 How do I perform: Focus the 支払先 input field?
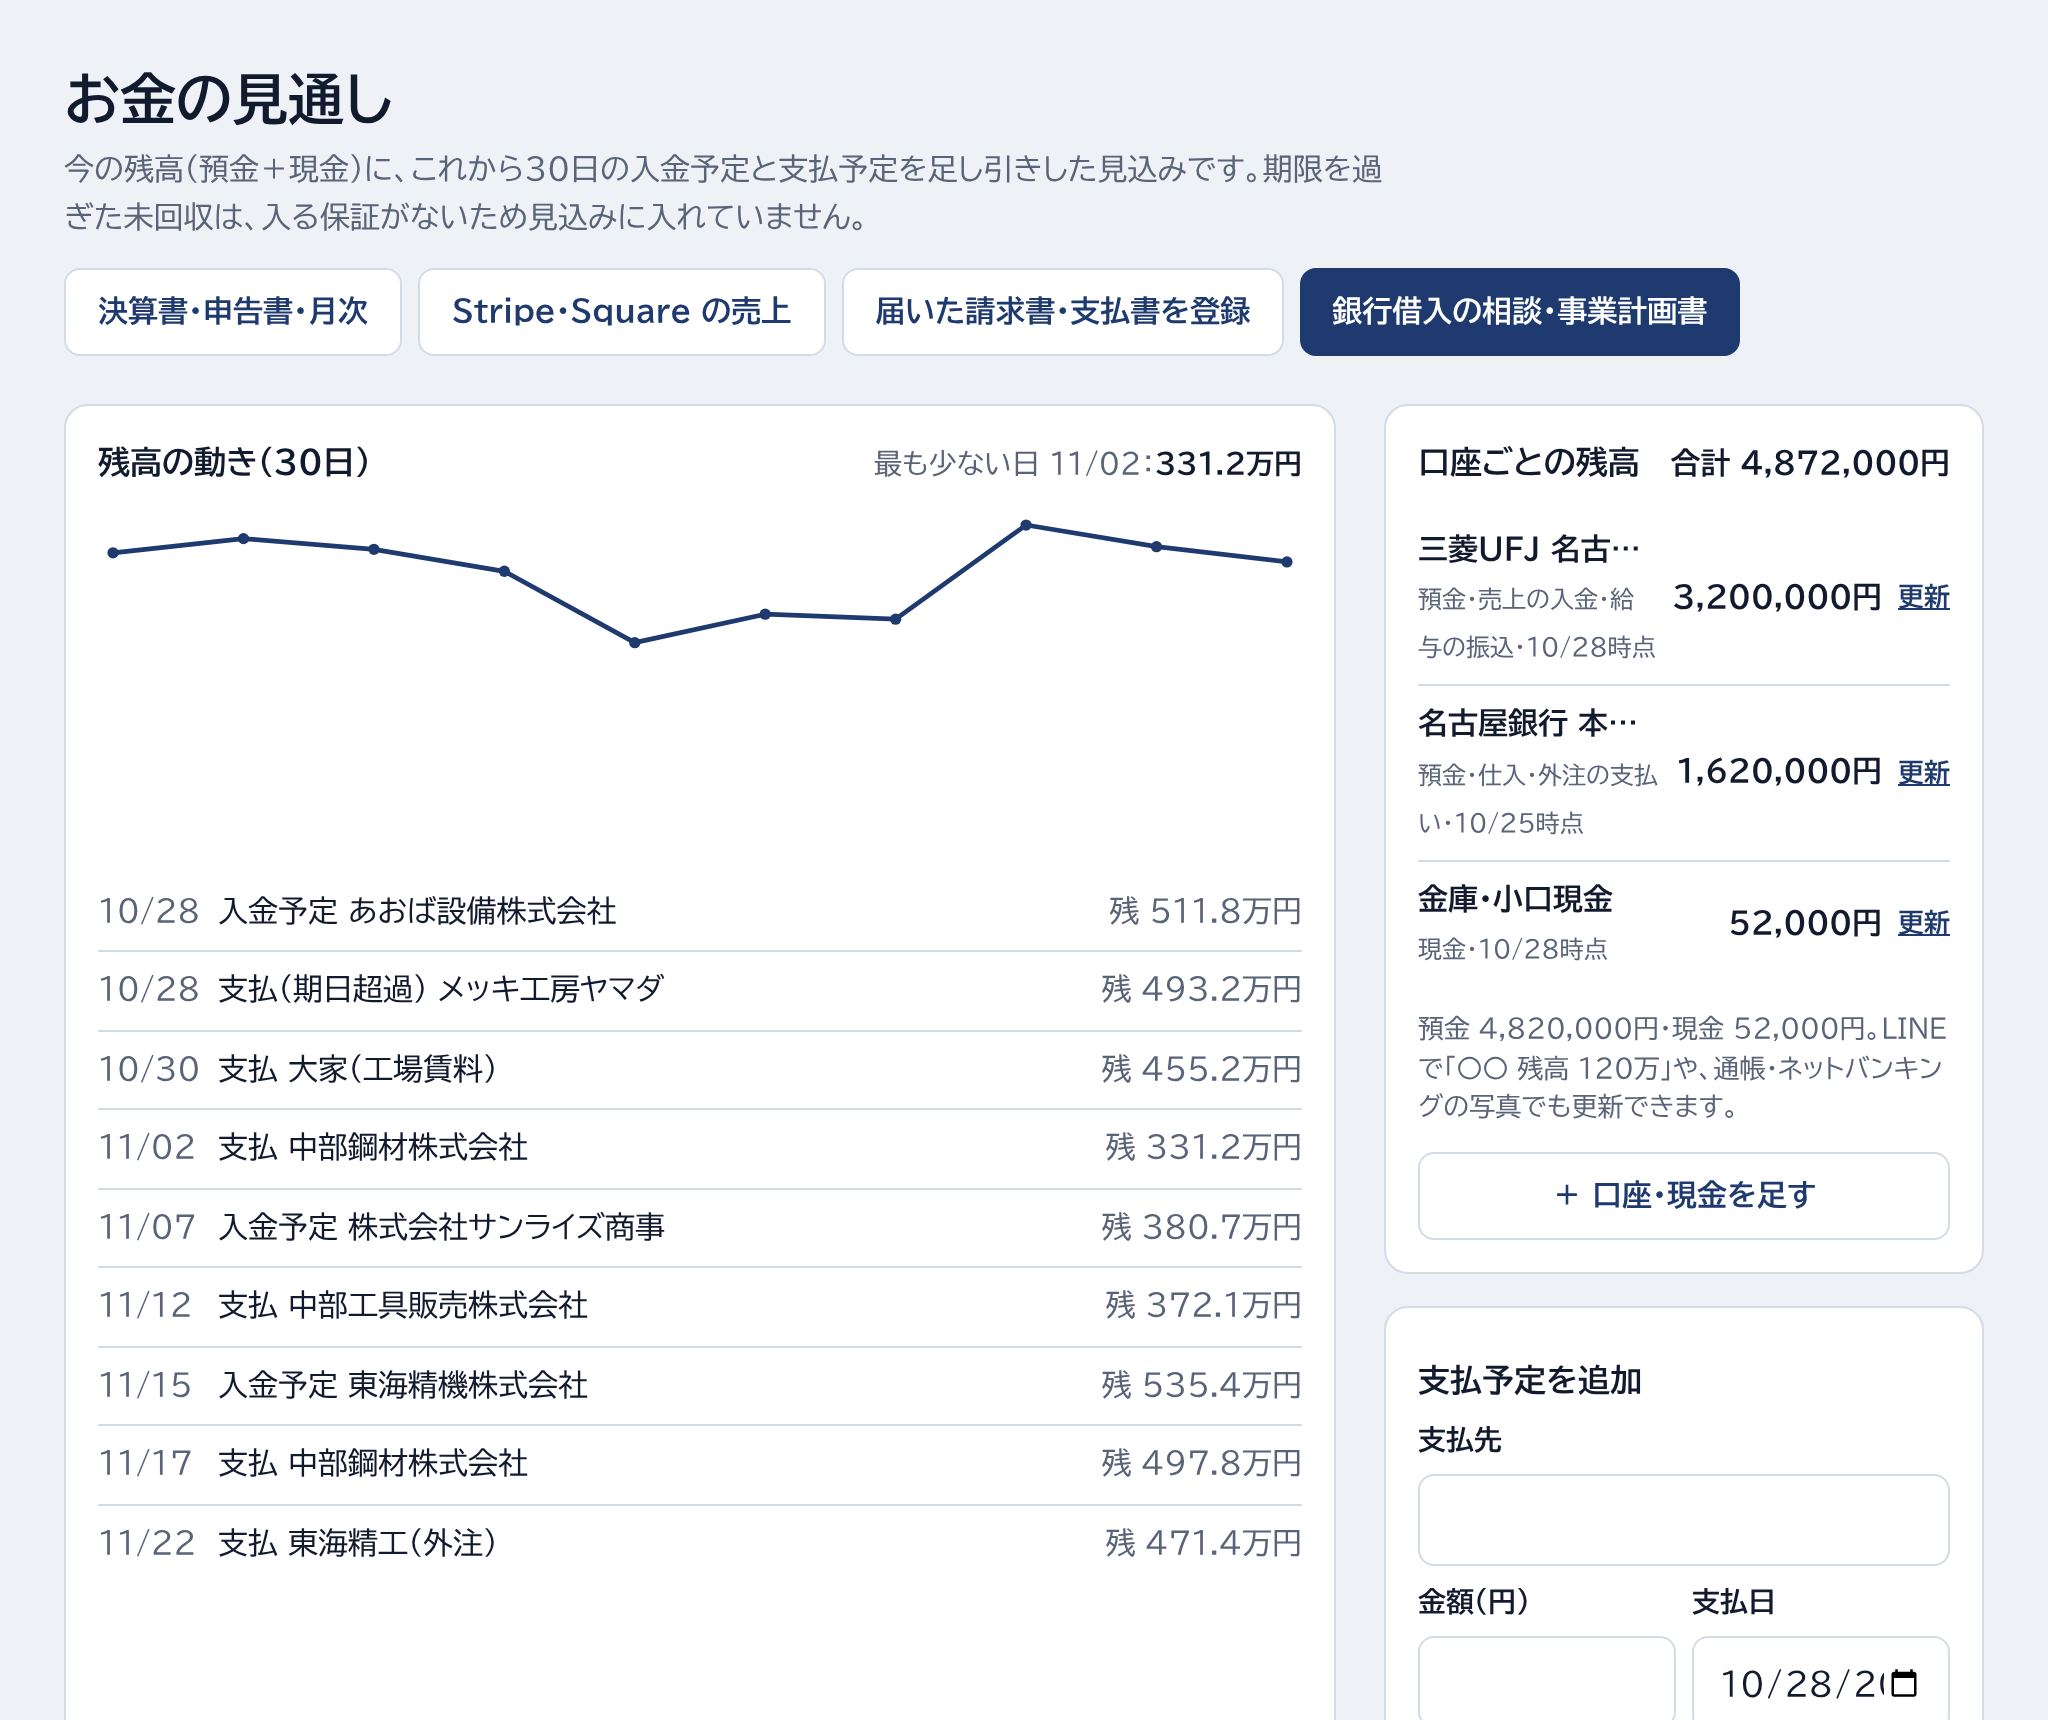[1683, 1520]
